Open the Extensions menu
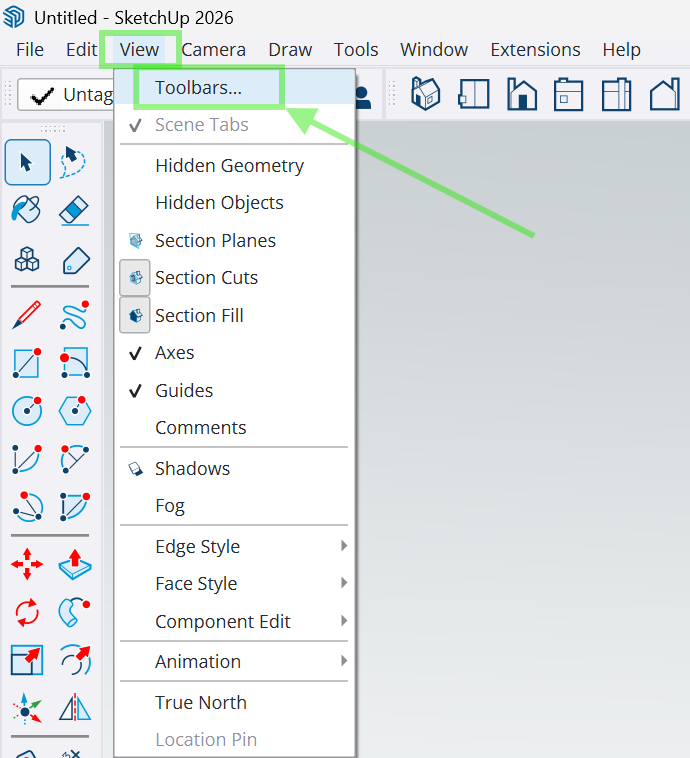Viewport: 690px width, 758px height. click(x=535, y=50)
